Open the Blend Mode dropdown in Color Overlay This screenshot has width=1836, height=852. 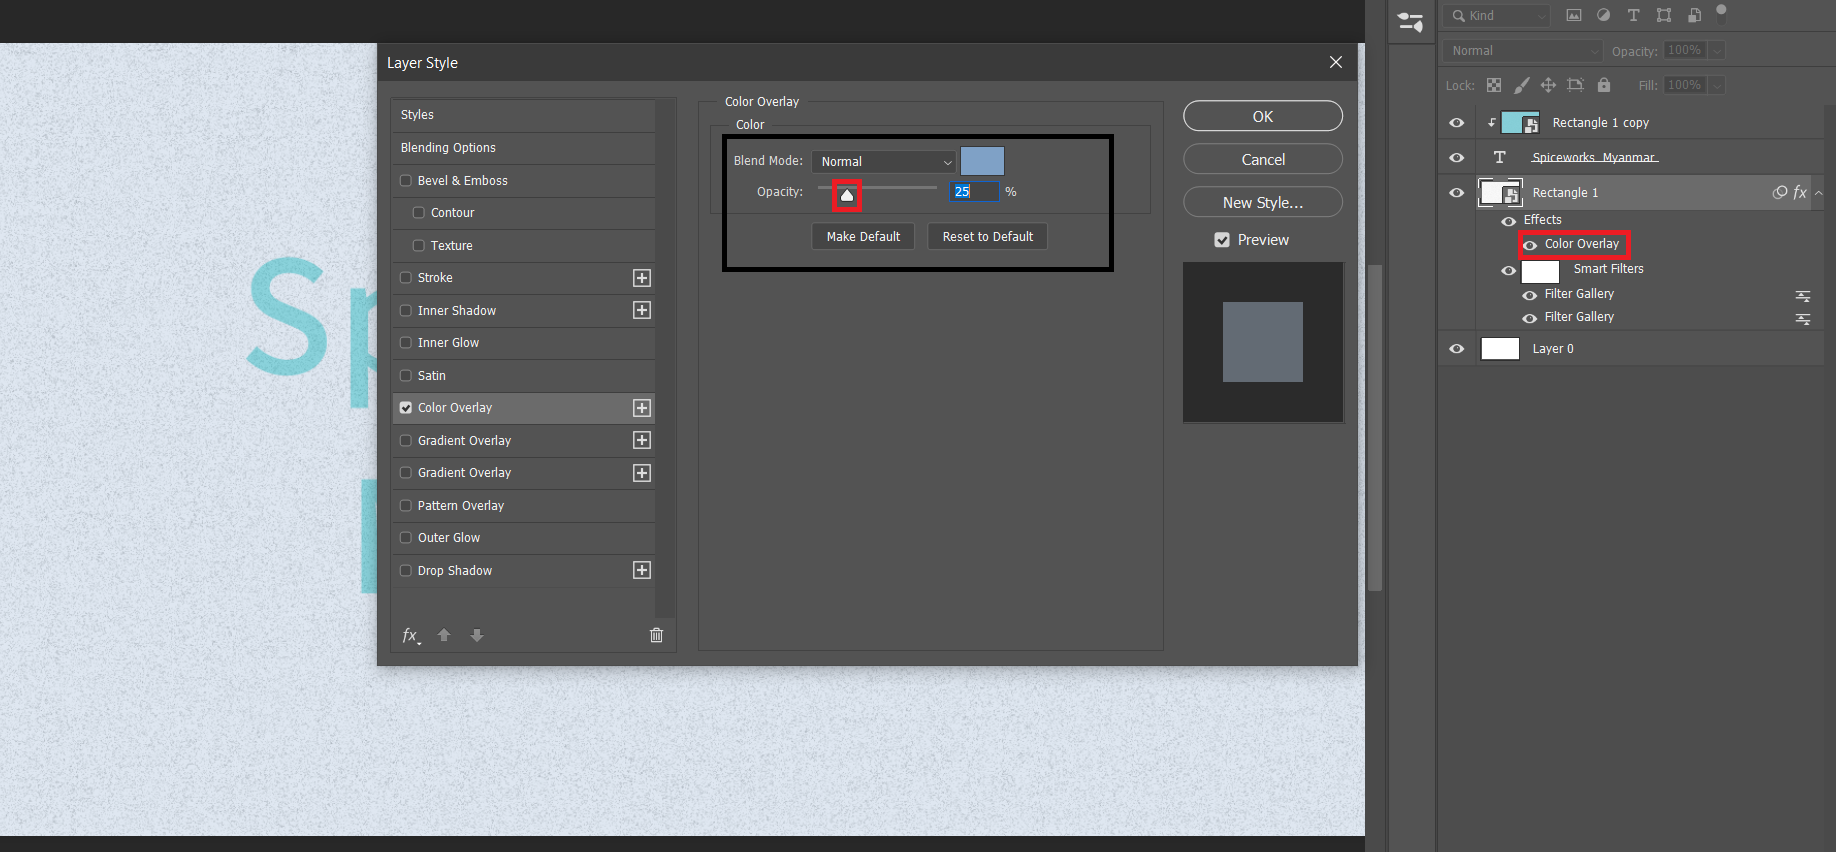tap(885, 162)
